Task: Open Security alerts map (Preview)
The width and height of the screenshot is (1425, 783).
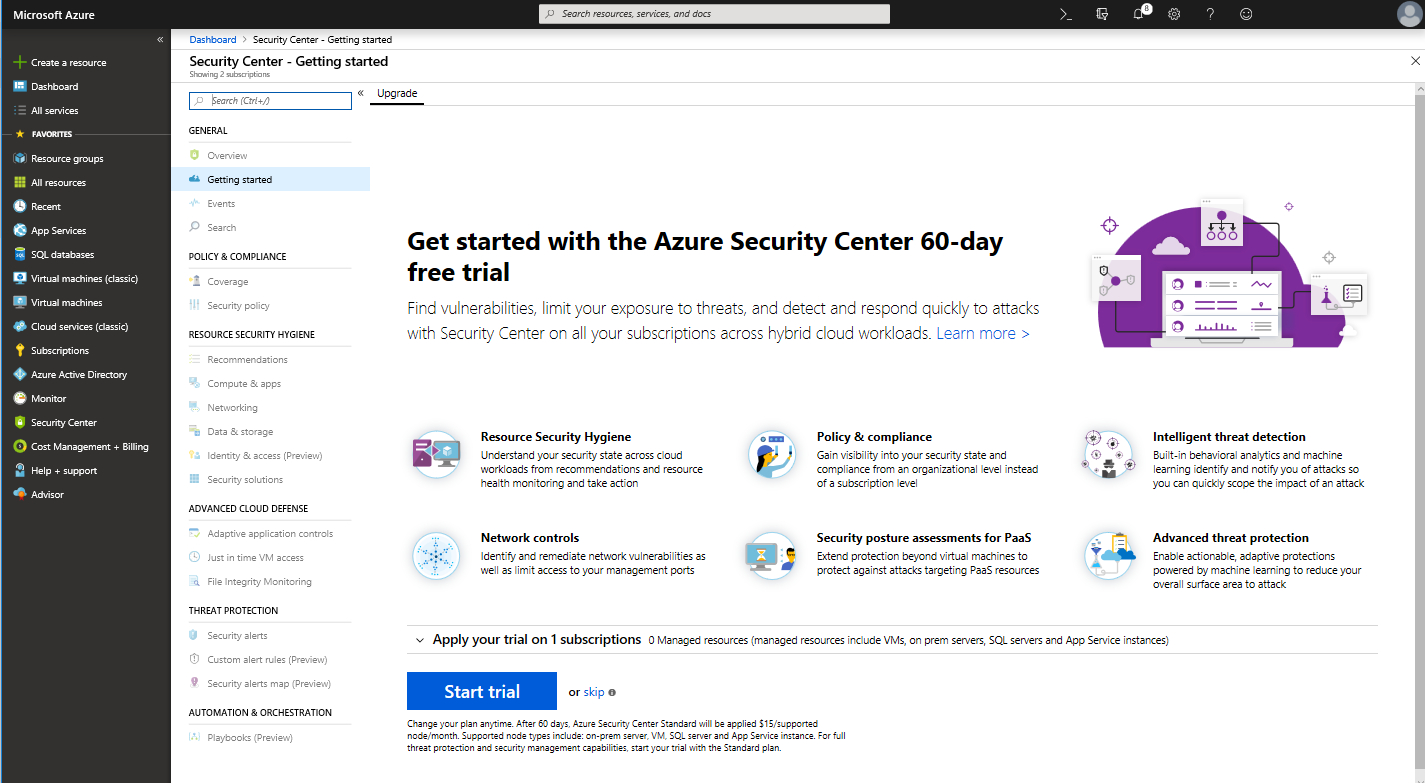Action: [x=270, y=684]
